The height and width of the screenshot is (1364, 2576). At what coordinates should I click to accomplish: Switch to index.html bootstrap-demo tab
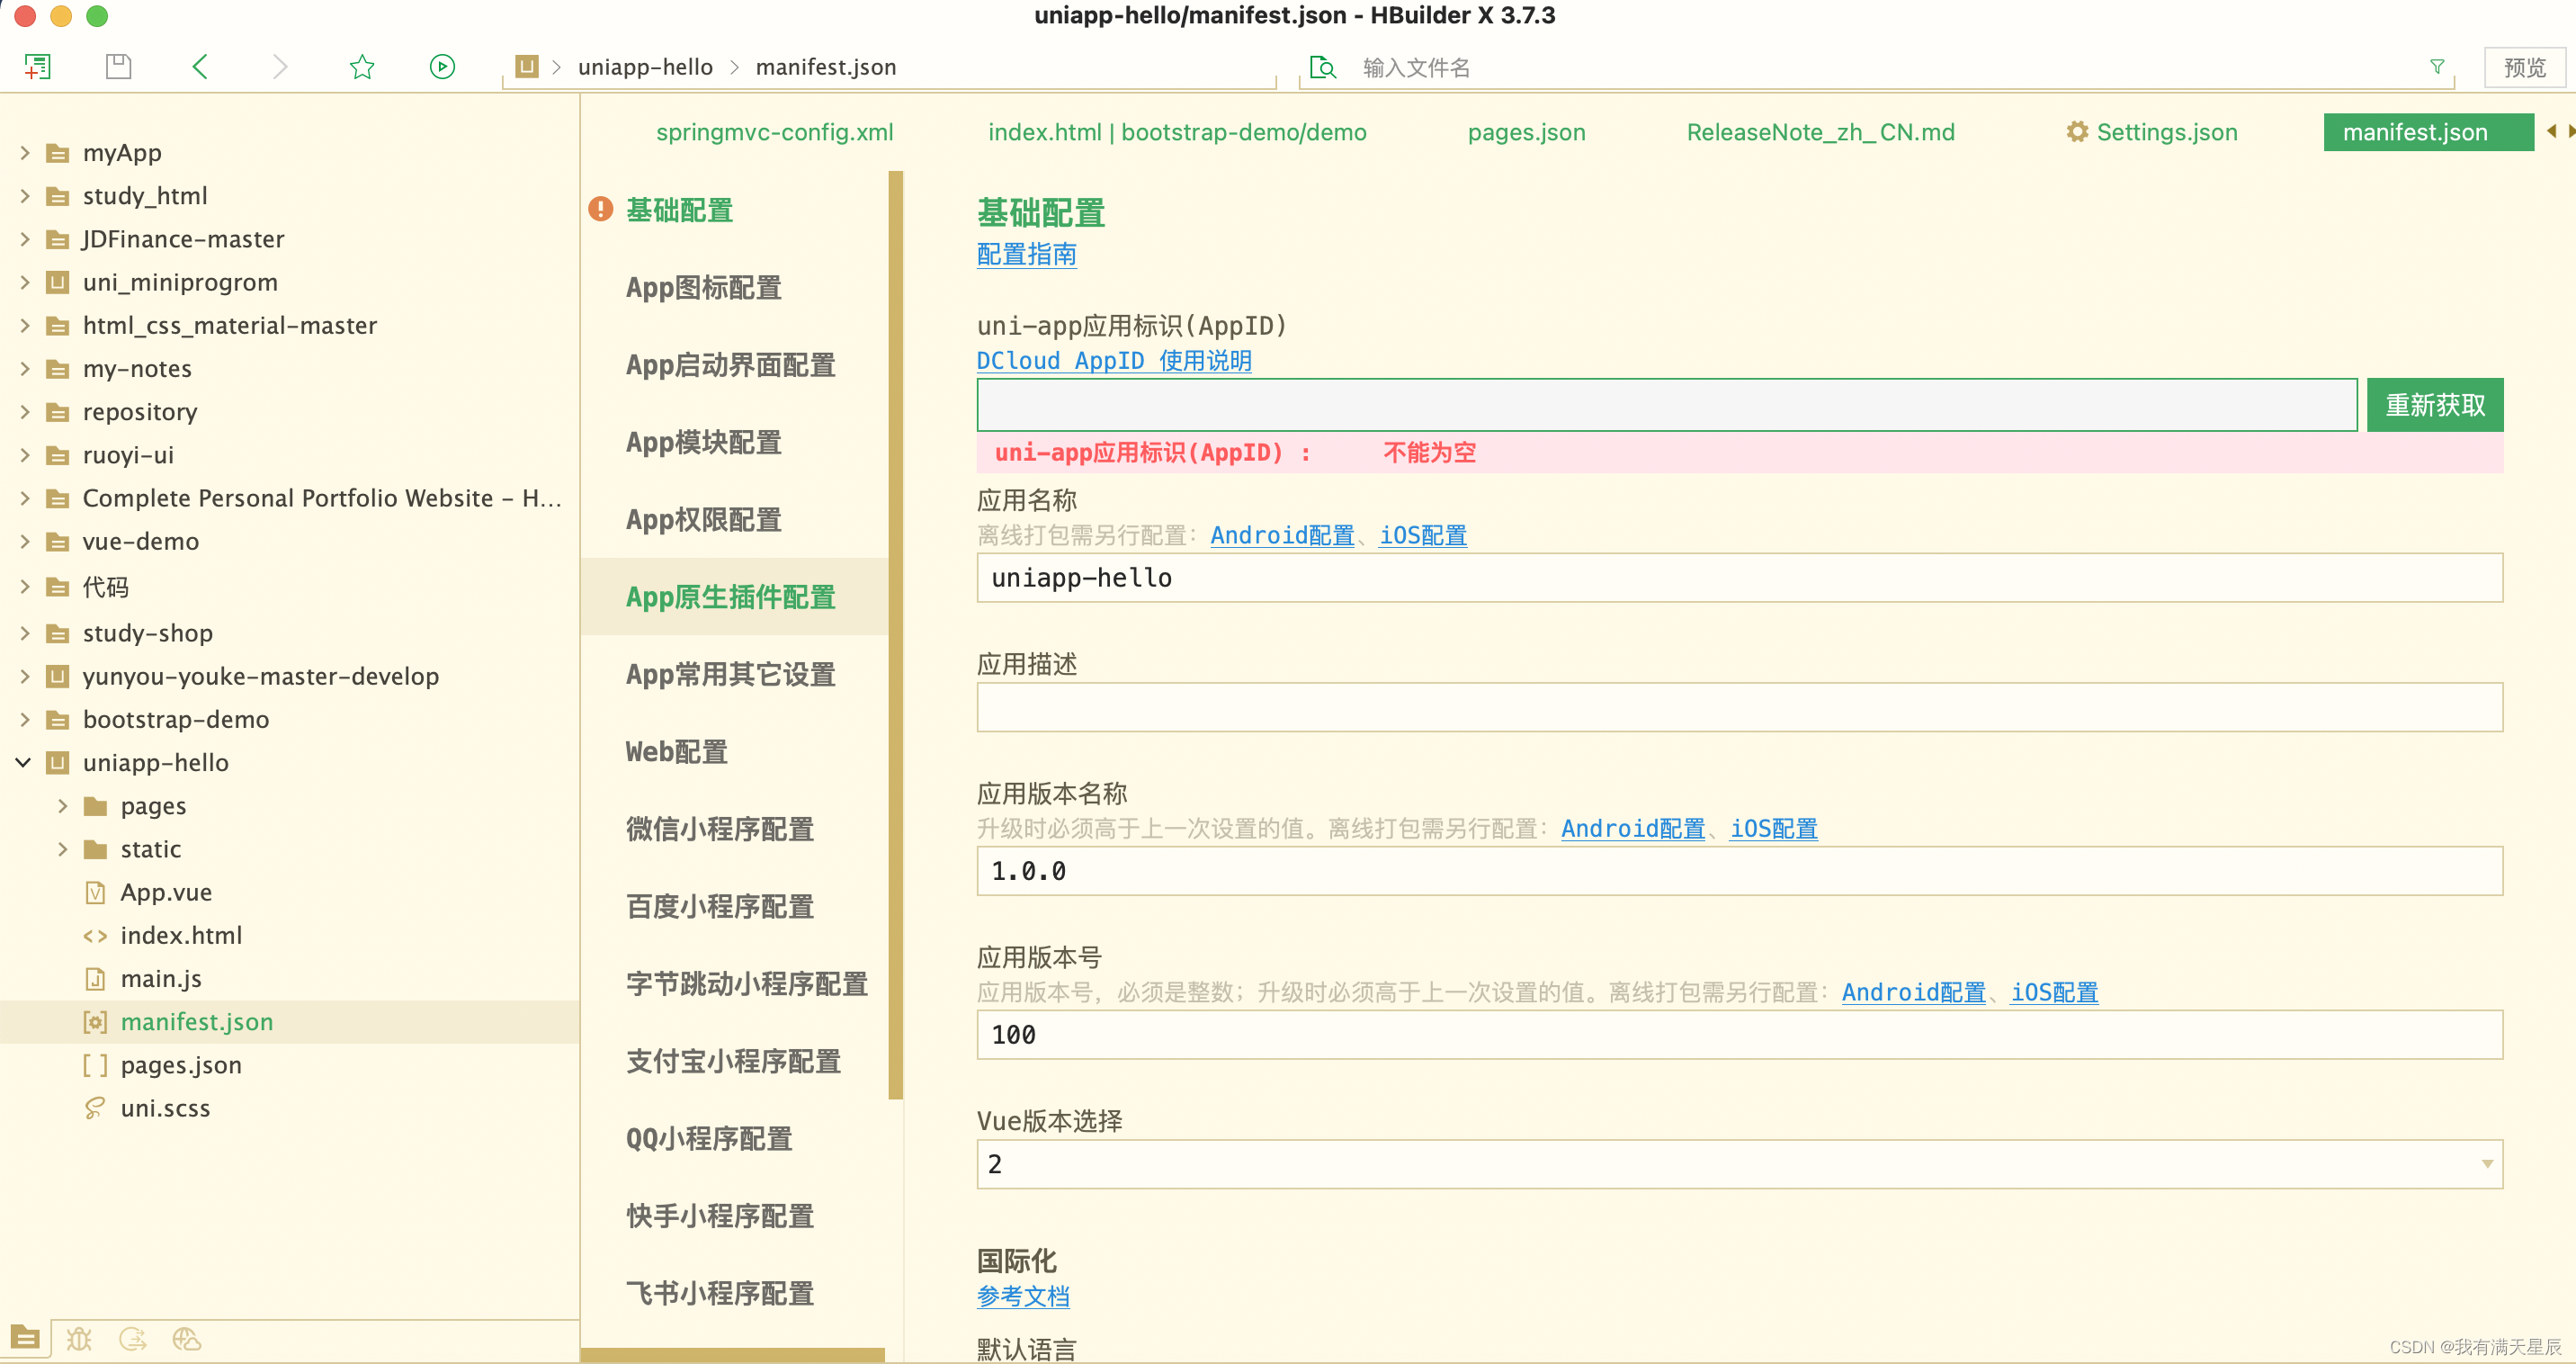point(1177,132)
